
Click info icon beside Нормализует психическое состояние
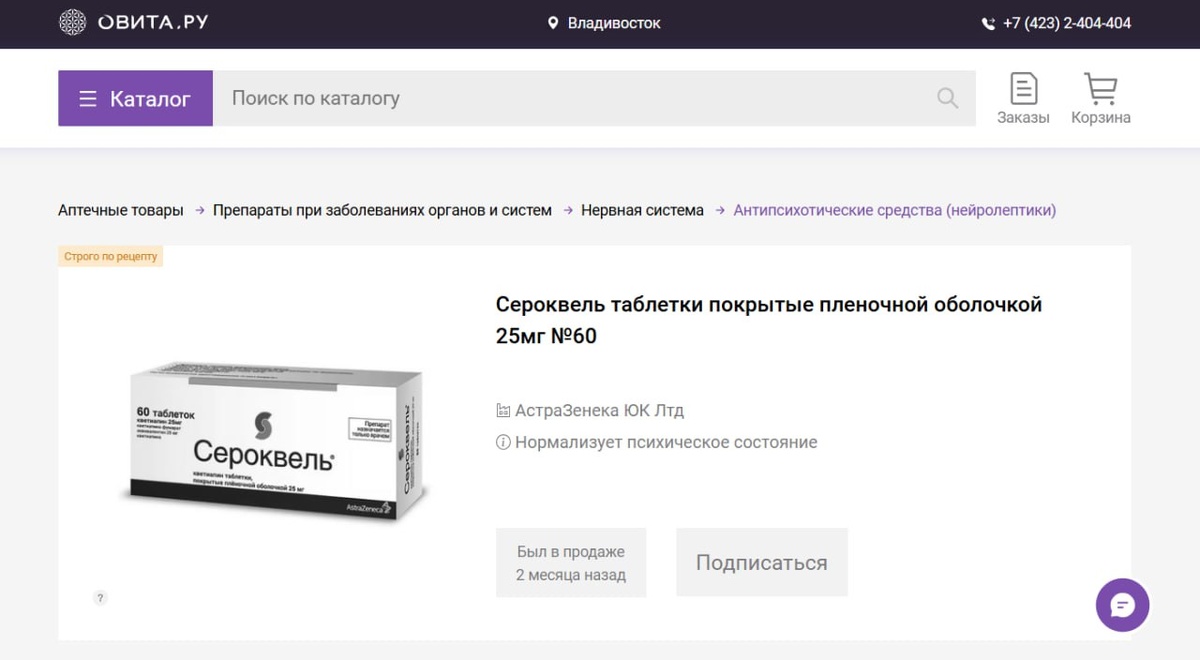click(503, 442)
